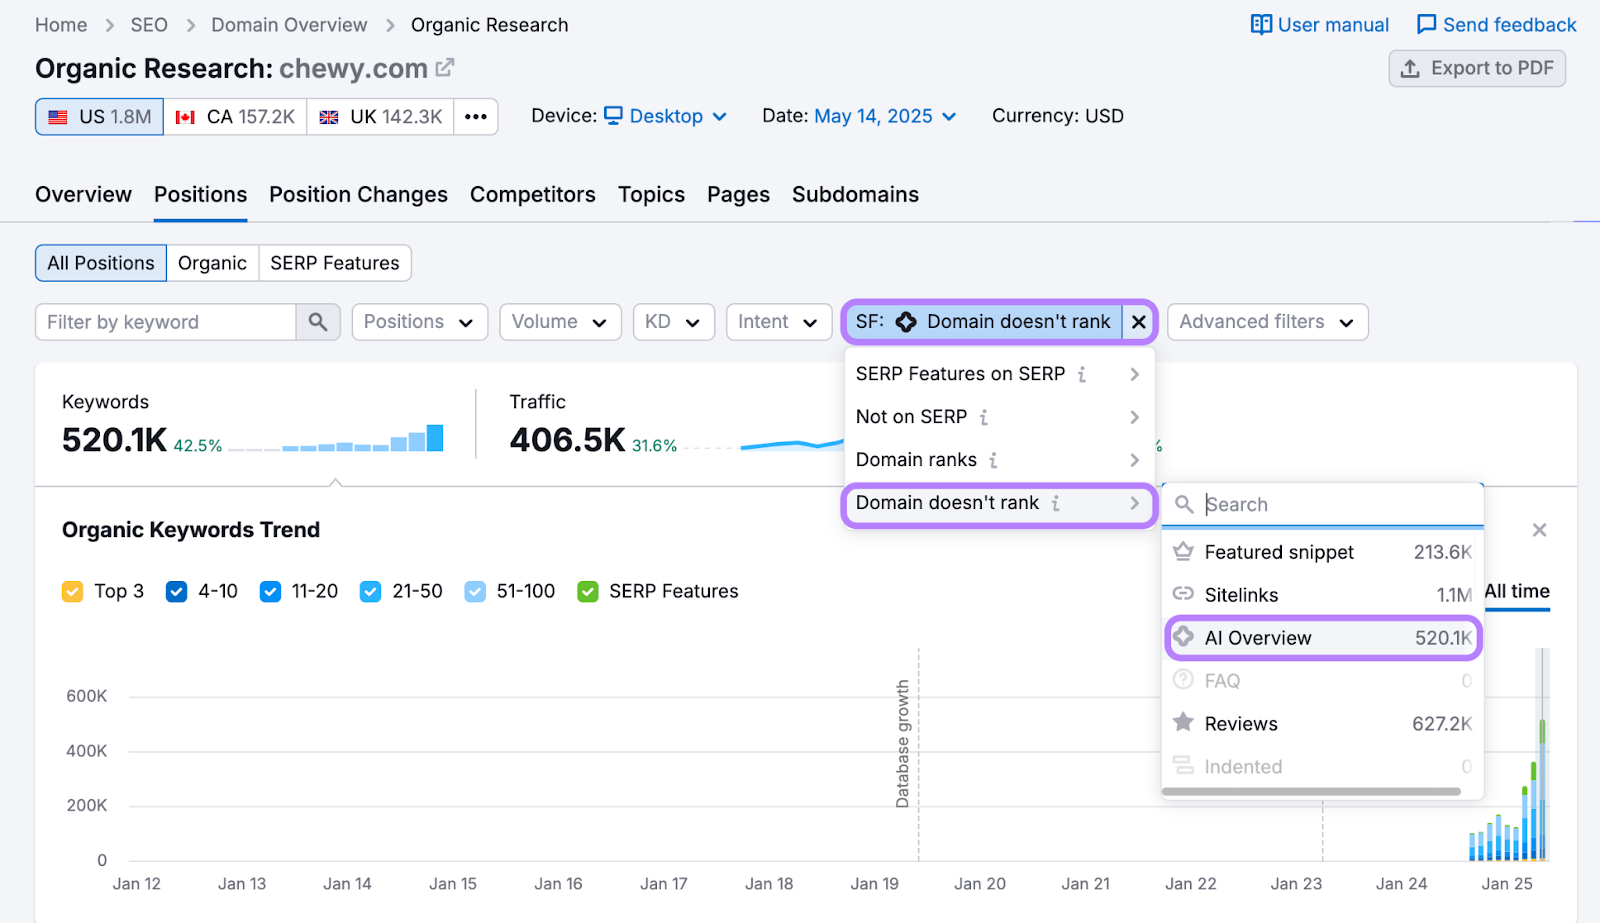Click the Send feedback speech bubble icon
The width and height of the screenshot is (1600, 923).
[1424, 24]
